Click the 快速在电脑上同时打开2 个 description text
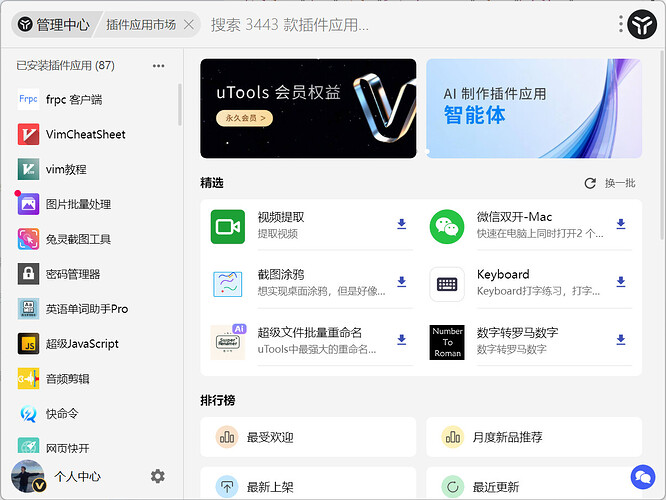Viewport: 666px width, 500px height. [x=539, y=233]
